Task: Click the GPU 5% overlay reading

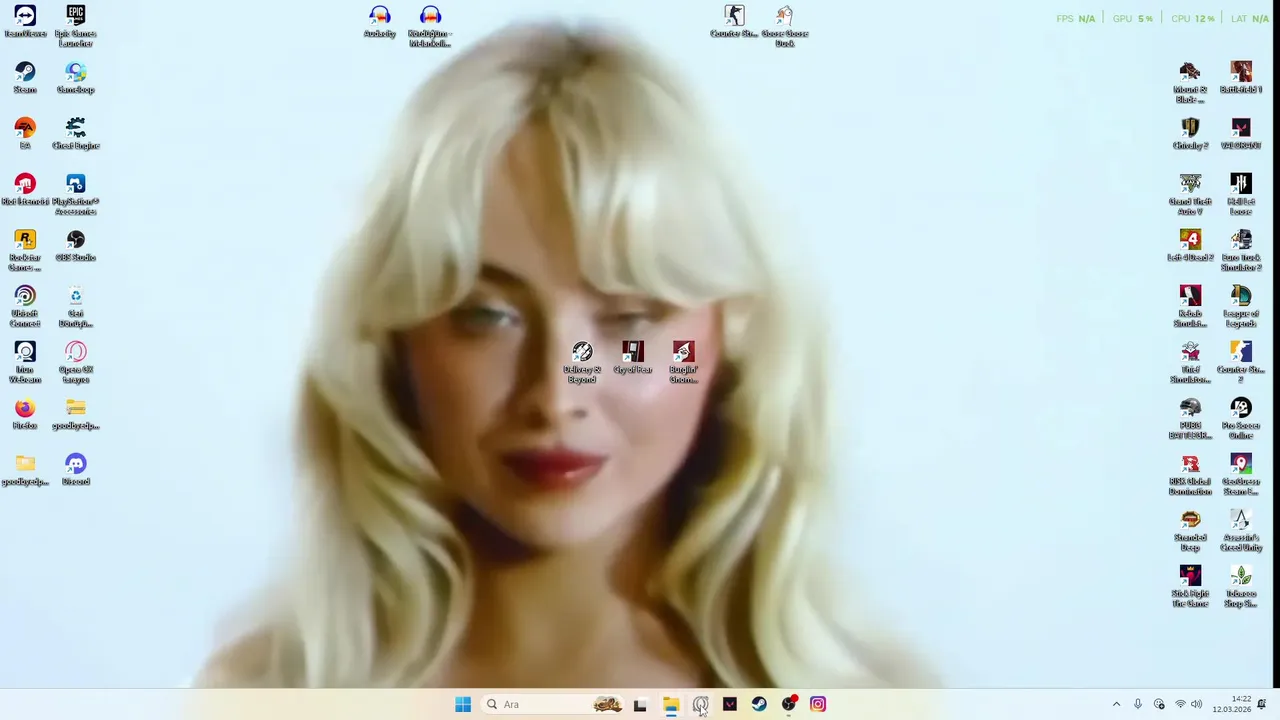Action: click(1133, 19)
